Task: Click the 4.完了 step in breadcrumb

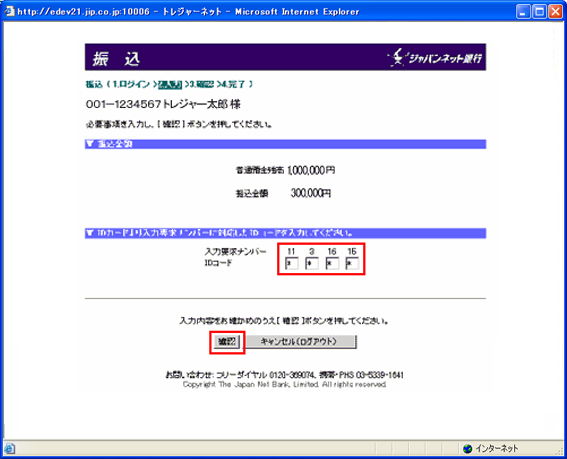Action: pos(233,85)
